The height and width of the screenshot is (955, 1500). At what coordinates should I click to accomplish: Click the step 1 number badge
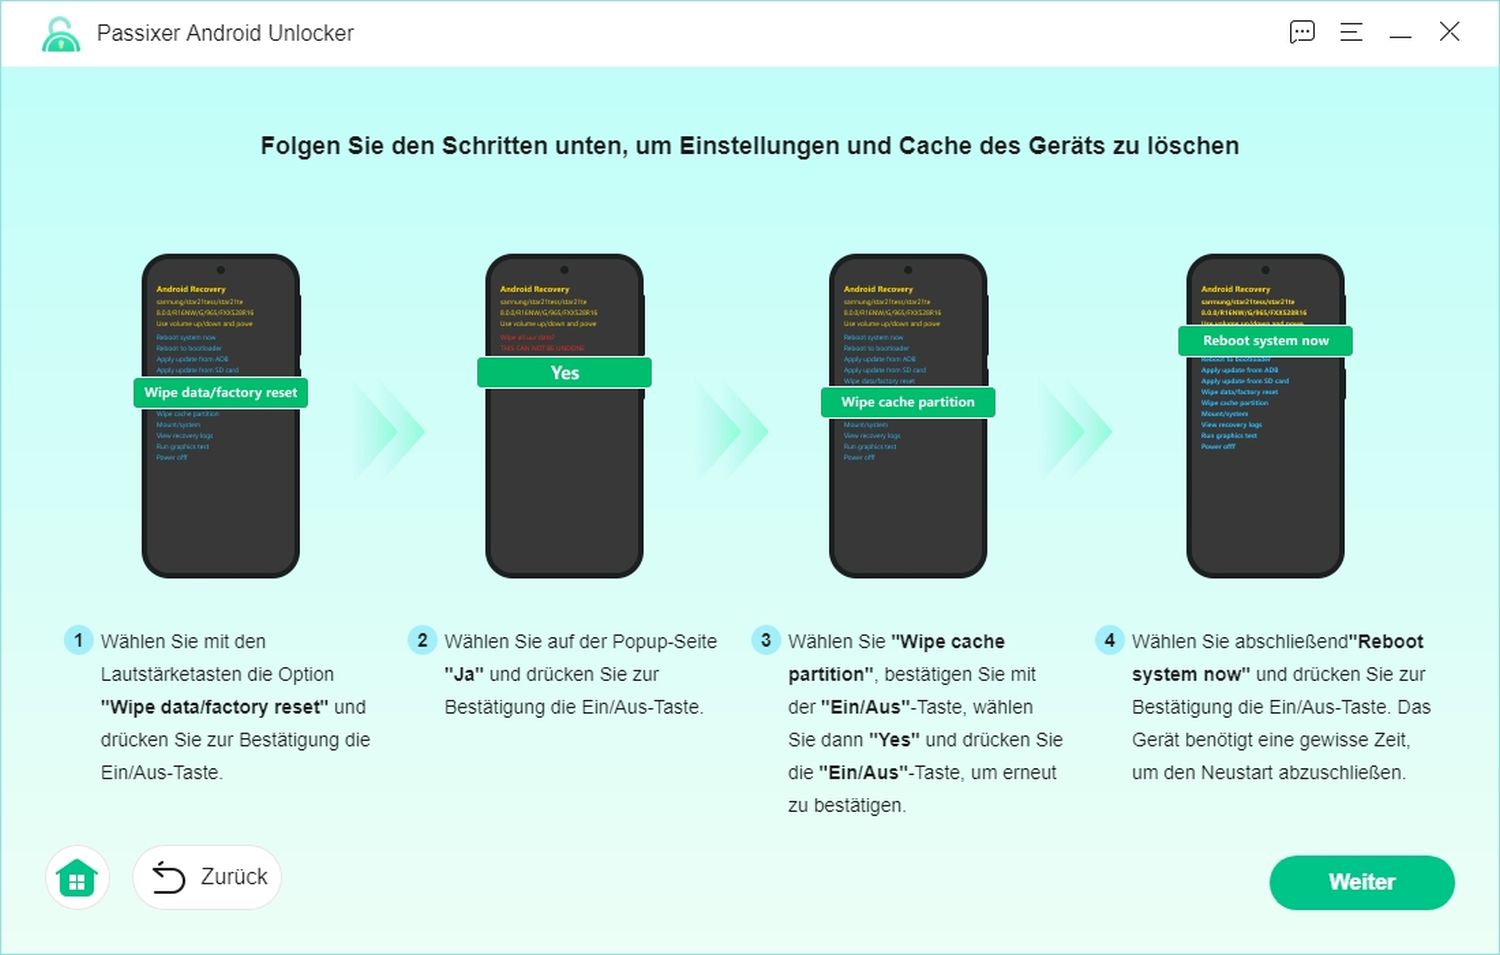pos(79,640)
